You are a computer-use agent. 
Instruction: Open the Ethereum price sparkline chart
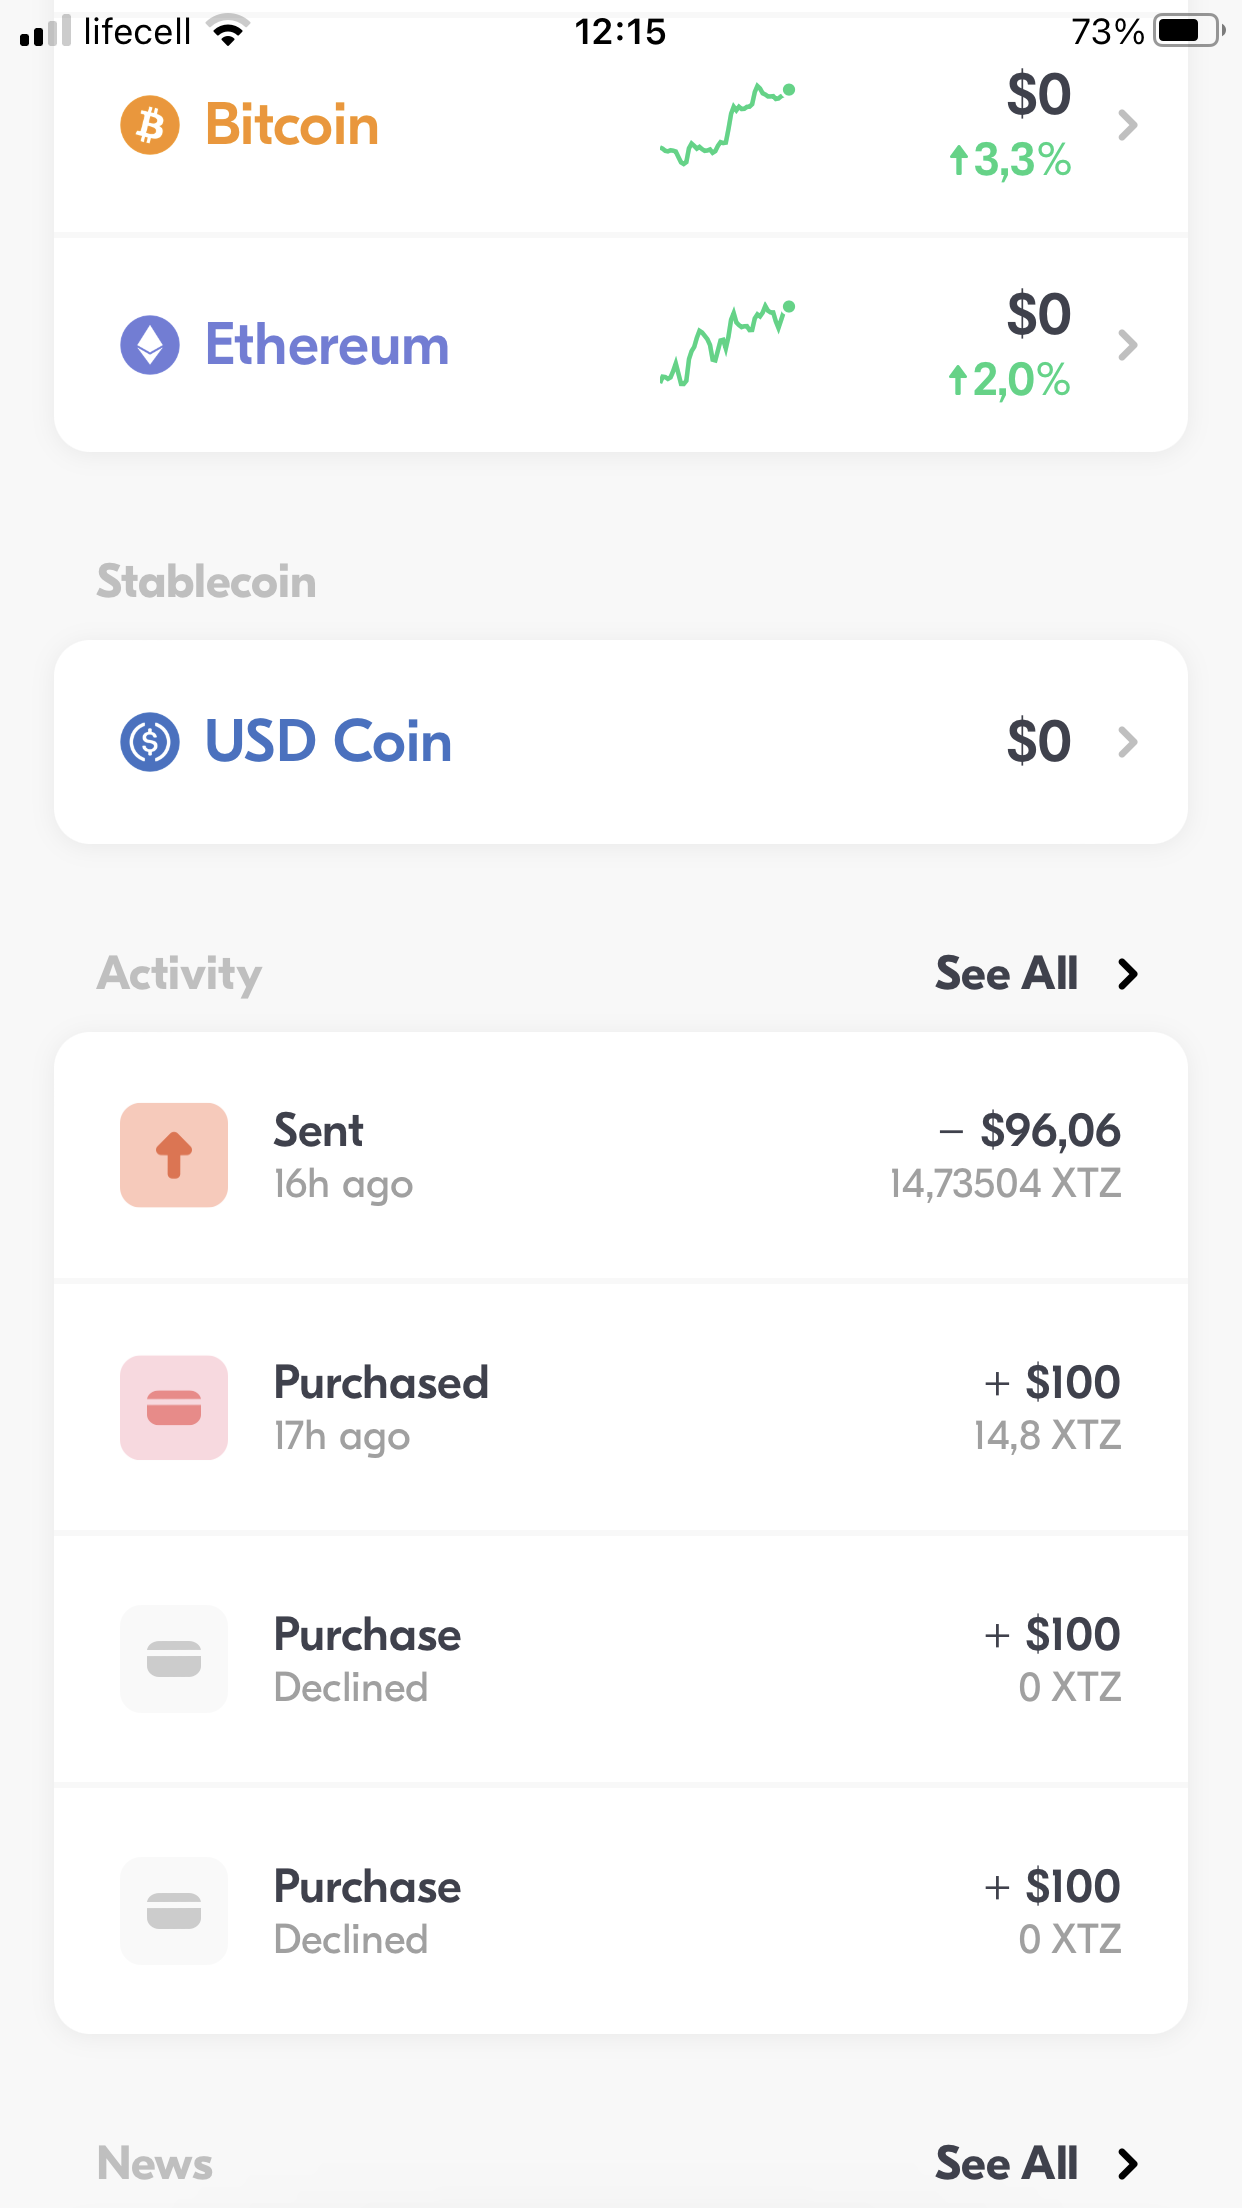(x=727, y=345)
